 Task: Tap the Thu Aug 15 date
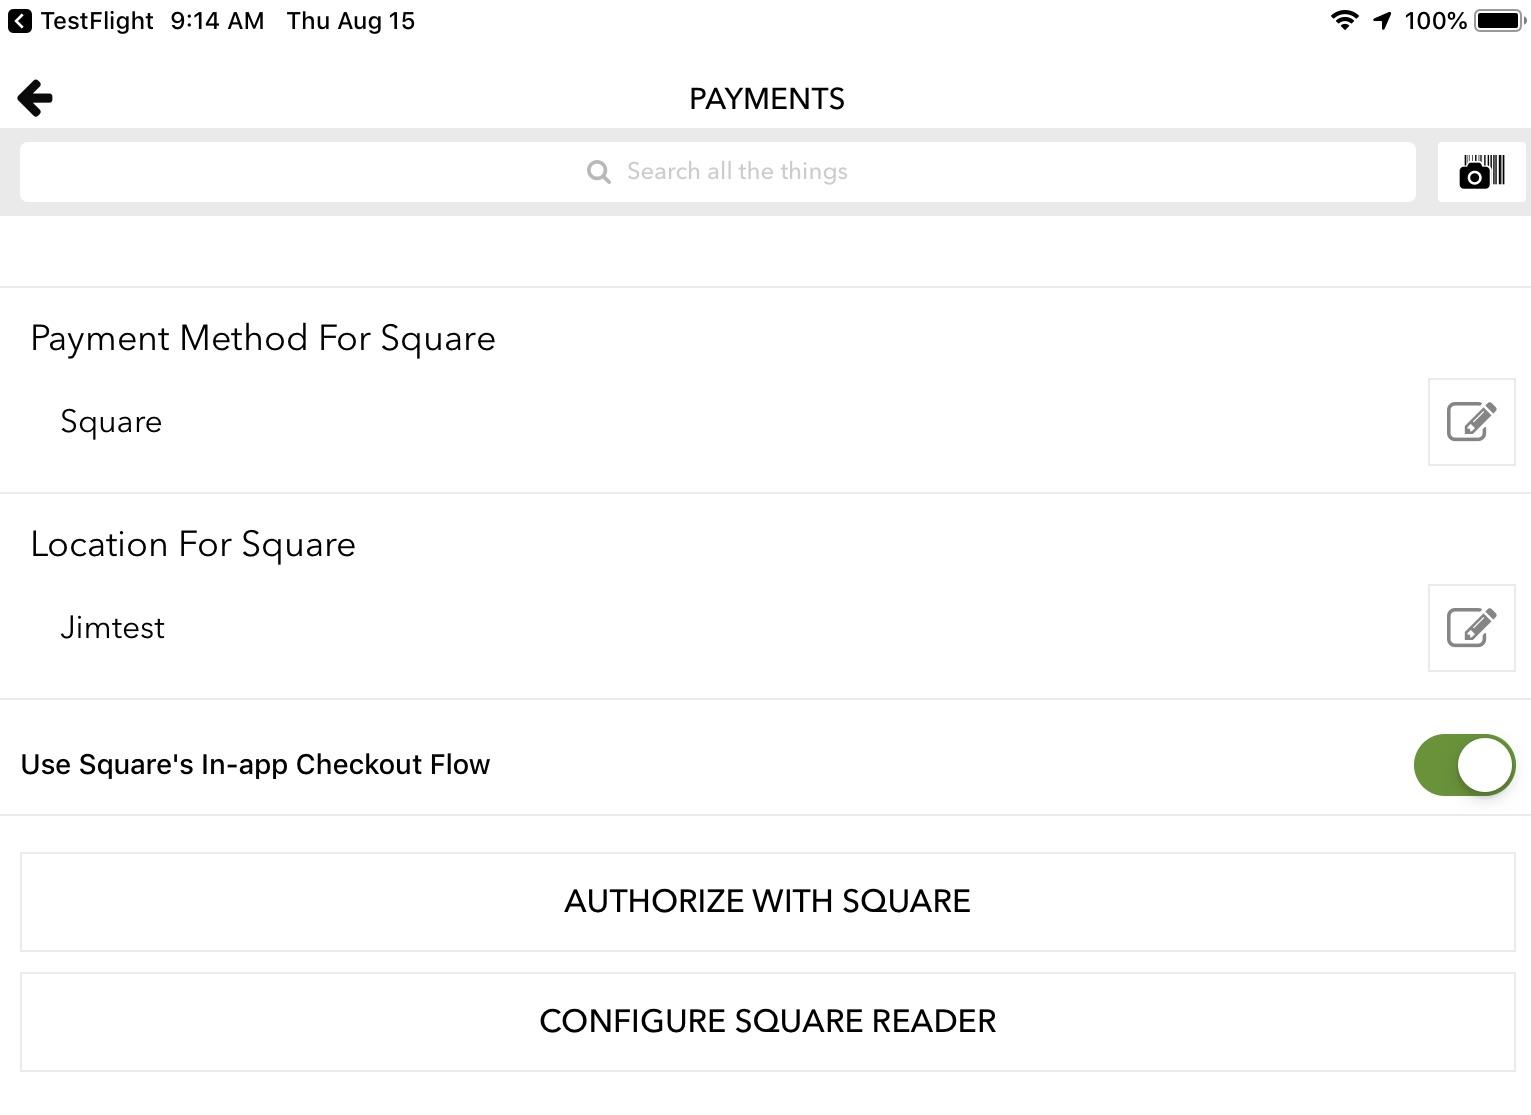pyautogui.click(x=351, y=21)
